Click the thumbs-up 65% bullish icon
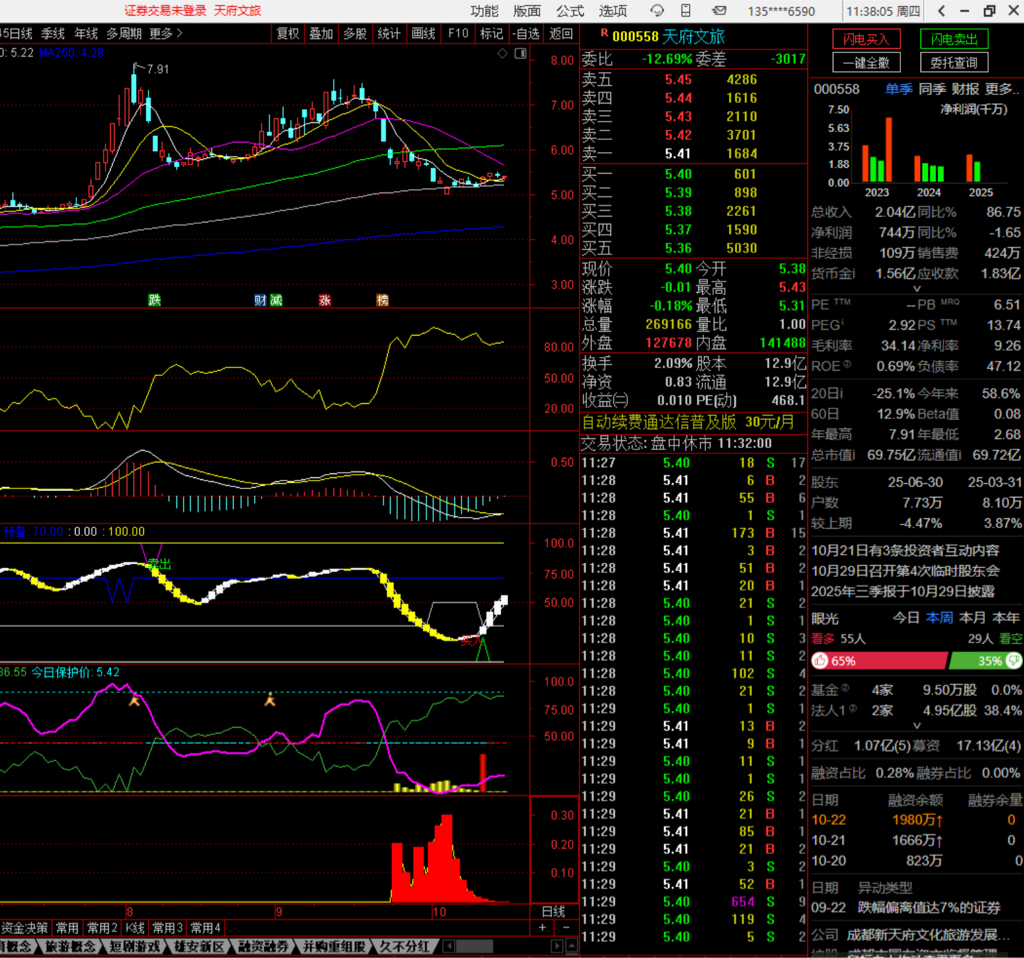1024x958 pixels. [820, 661]
